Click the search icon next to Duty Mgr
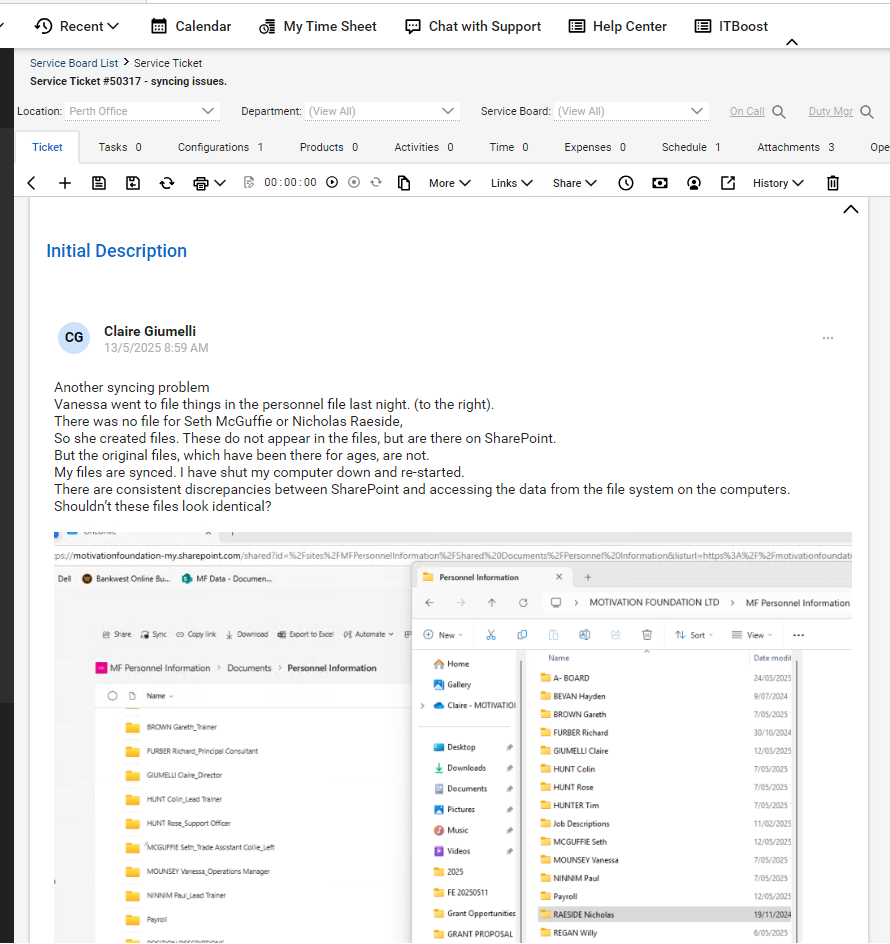The width and height of the screenshot is (890, 944). coord(867,112)
